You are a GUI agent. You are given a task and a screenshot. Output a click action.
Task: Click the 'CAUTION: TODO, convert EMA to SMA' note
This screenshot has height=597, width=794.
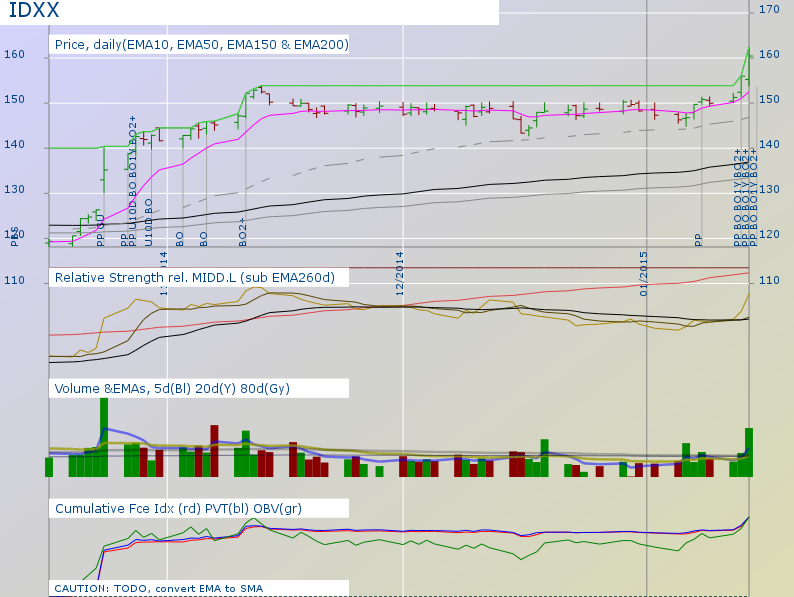coord(158,588)
